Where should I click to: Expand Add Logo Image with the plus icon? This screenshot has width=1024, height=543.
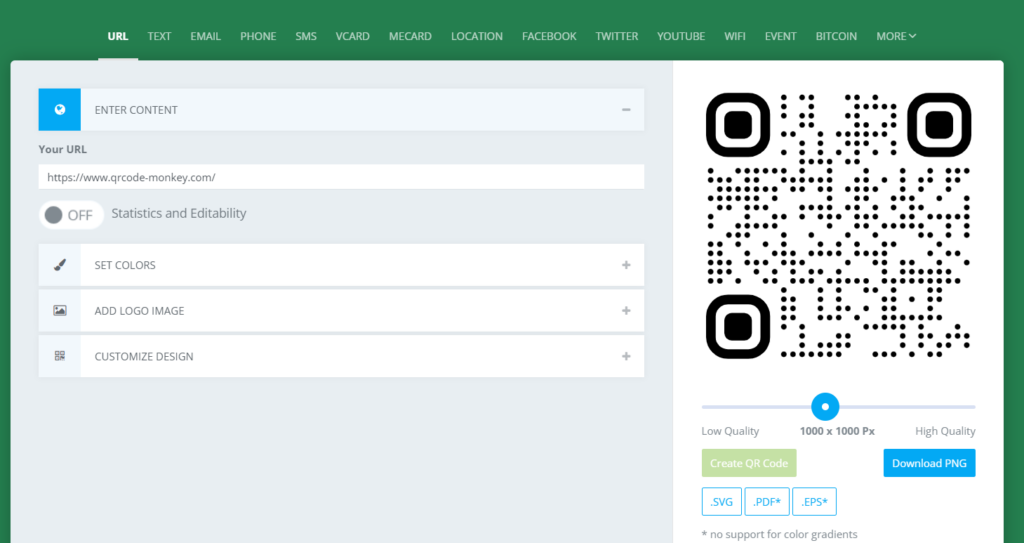tap(626, 310)
